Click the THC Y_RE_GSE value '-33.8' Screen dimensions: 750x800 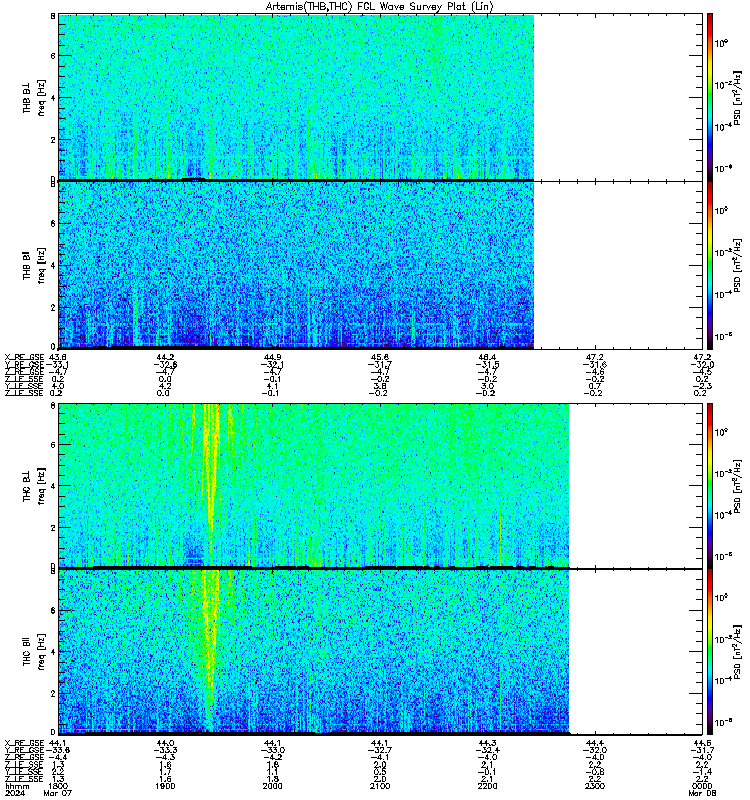tap(58, 750)
